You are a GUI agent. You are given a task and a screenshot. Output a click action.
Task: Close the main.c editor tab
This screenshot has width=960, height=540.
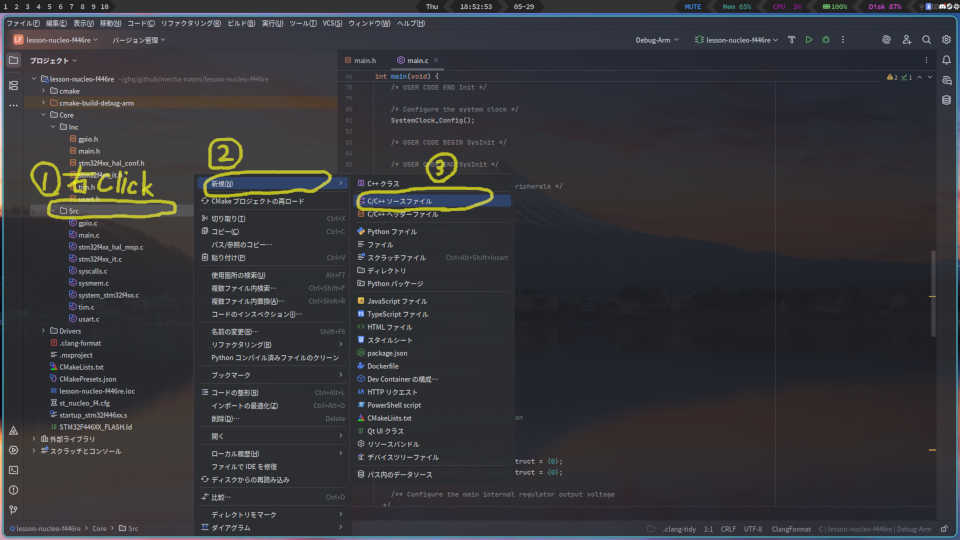point(436,60)
